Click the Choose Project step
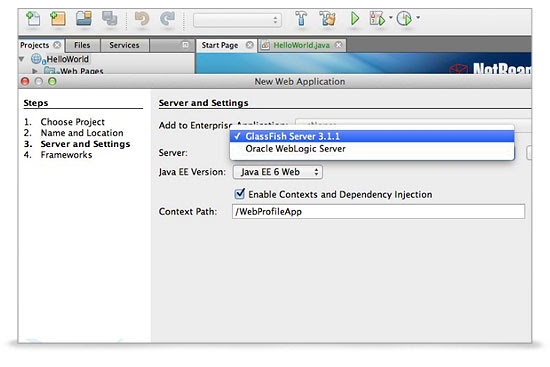Image resolution: width=550 pixels, height=367 pixels. pyautogui.click(x=73, y=122)
